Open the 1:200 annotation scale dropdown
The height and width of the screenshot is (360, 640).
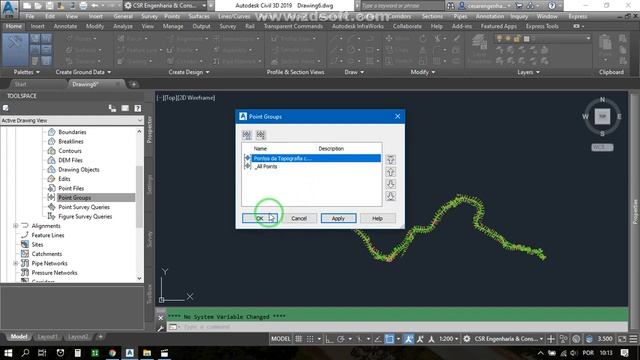tap(449, 339)
